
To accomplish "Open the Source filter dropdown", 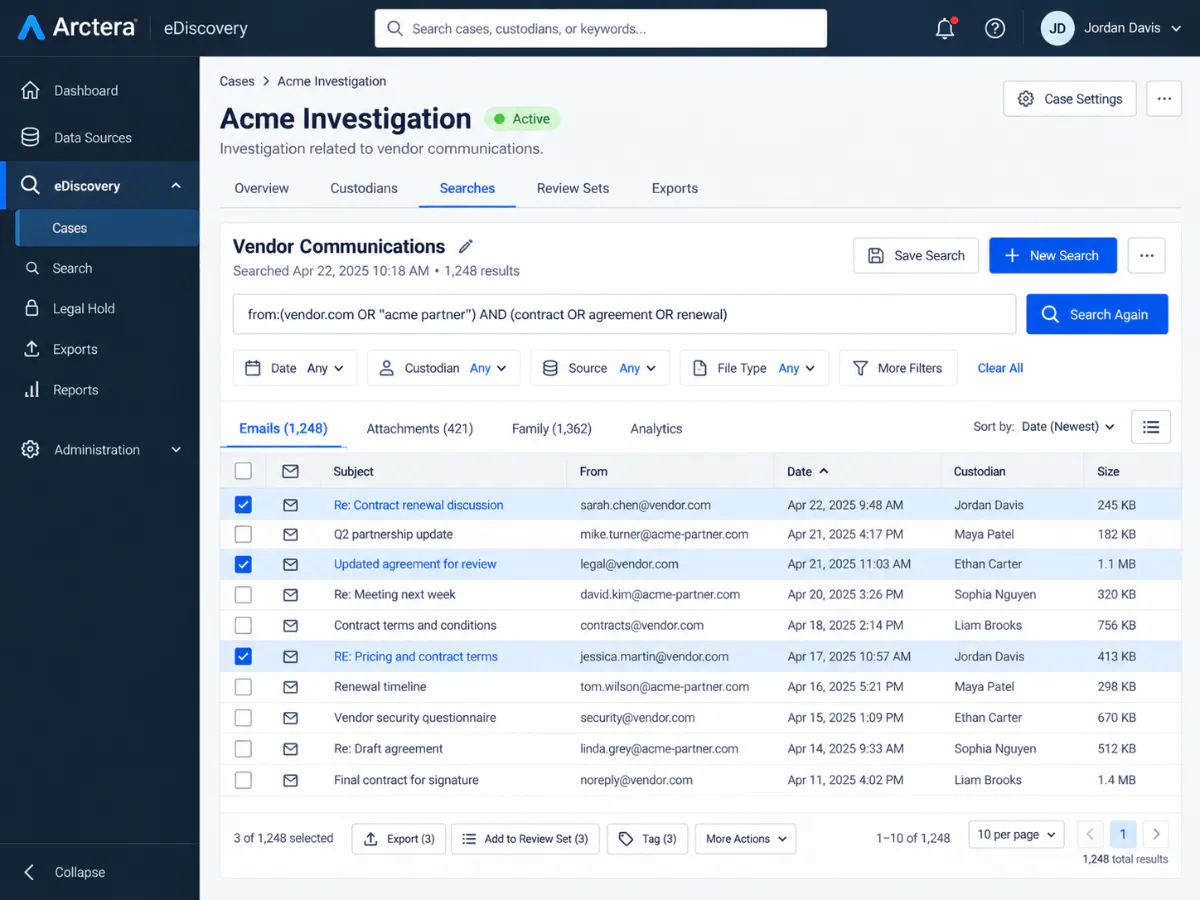I will pyautogui.click(x=600, y=368).
